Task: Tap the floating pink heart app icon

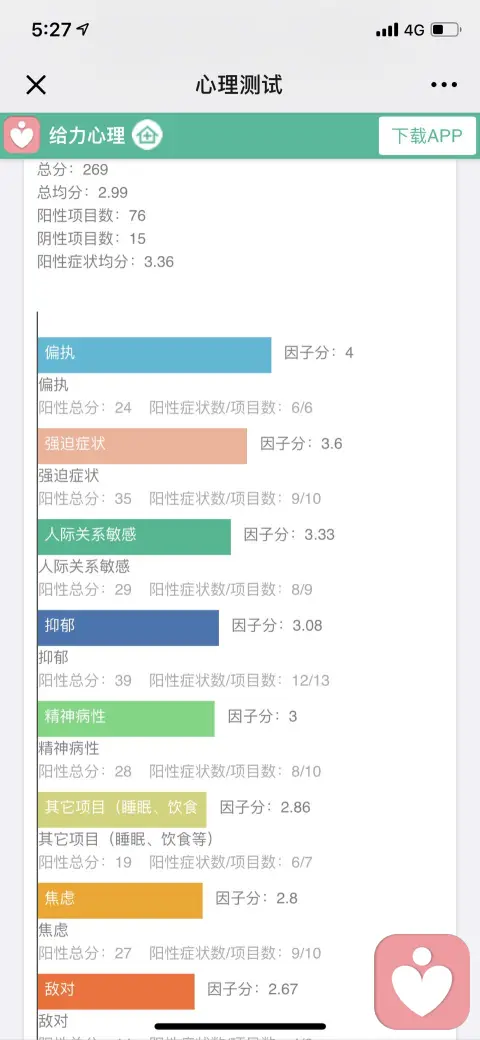Action: (422, 982)
